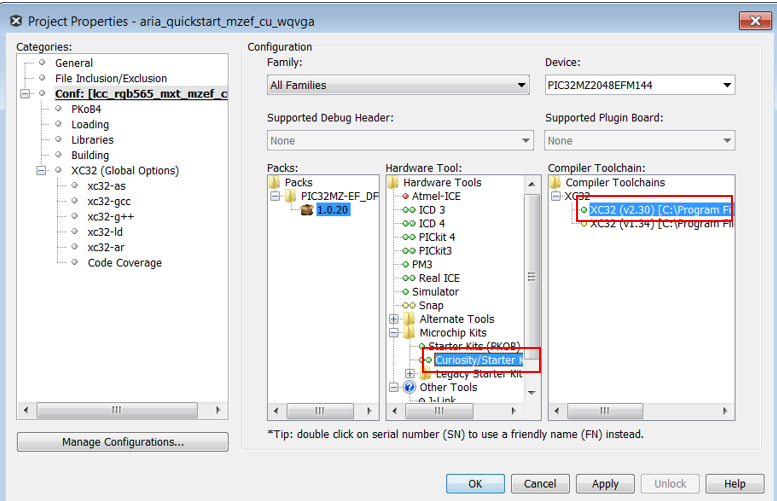Select the xc32-ld category
This screenshot has height=501, width=777.
point(105,232)
